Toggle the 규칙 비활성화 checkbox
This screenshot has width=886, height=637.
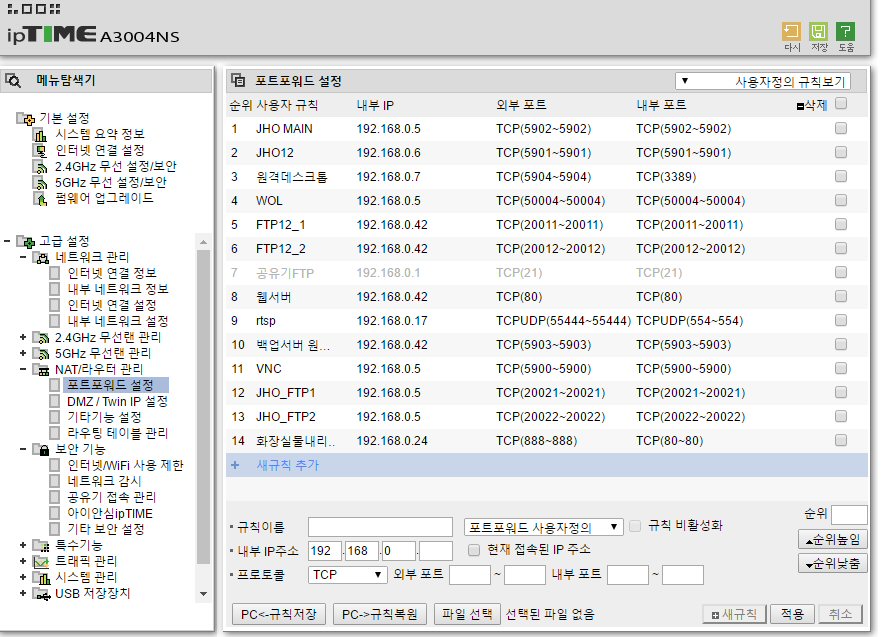(x=635, y=526)
